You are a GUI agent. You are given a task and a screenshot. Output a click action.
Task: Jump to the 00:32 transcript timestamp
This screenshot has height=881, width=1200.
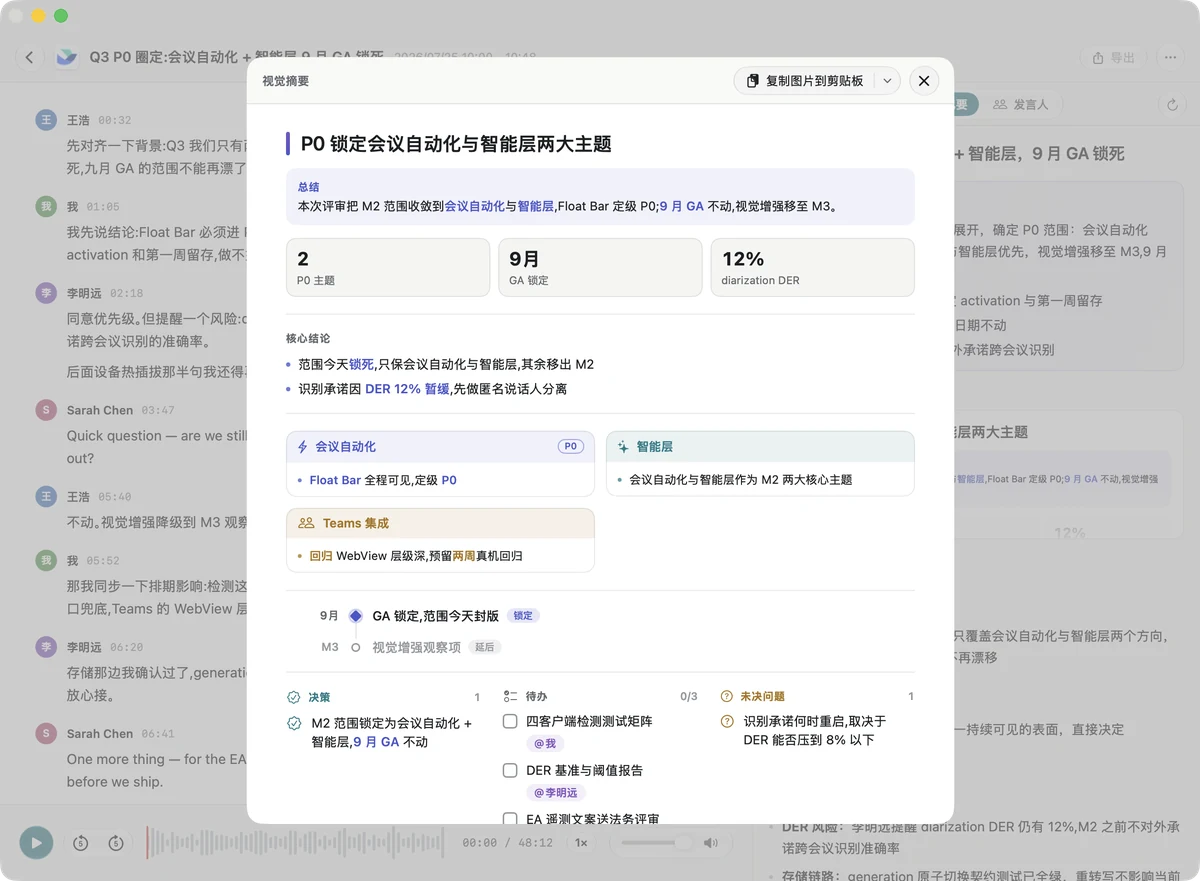coord(114,120)
